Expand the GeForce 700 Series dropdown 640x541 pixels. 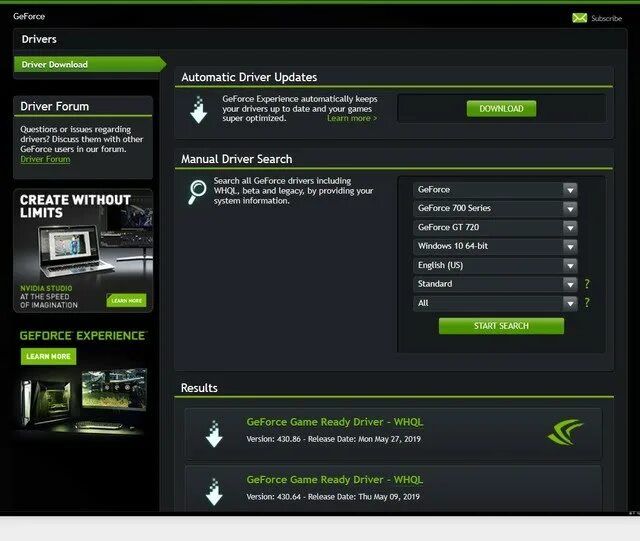coord(495,209)
